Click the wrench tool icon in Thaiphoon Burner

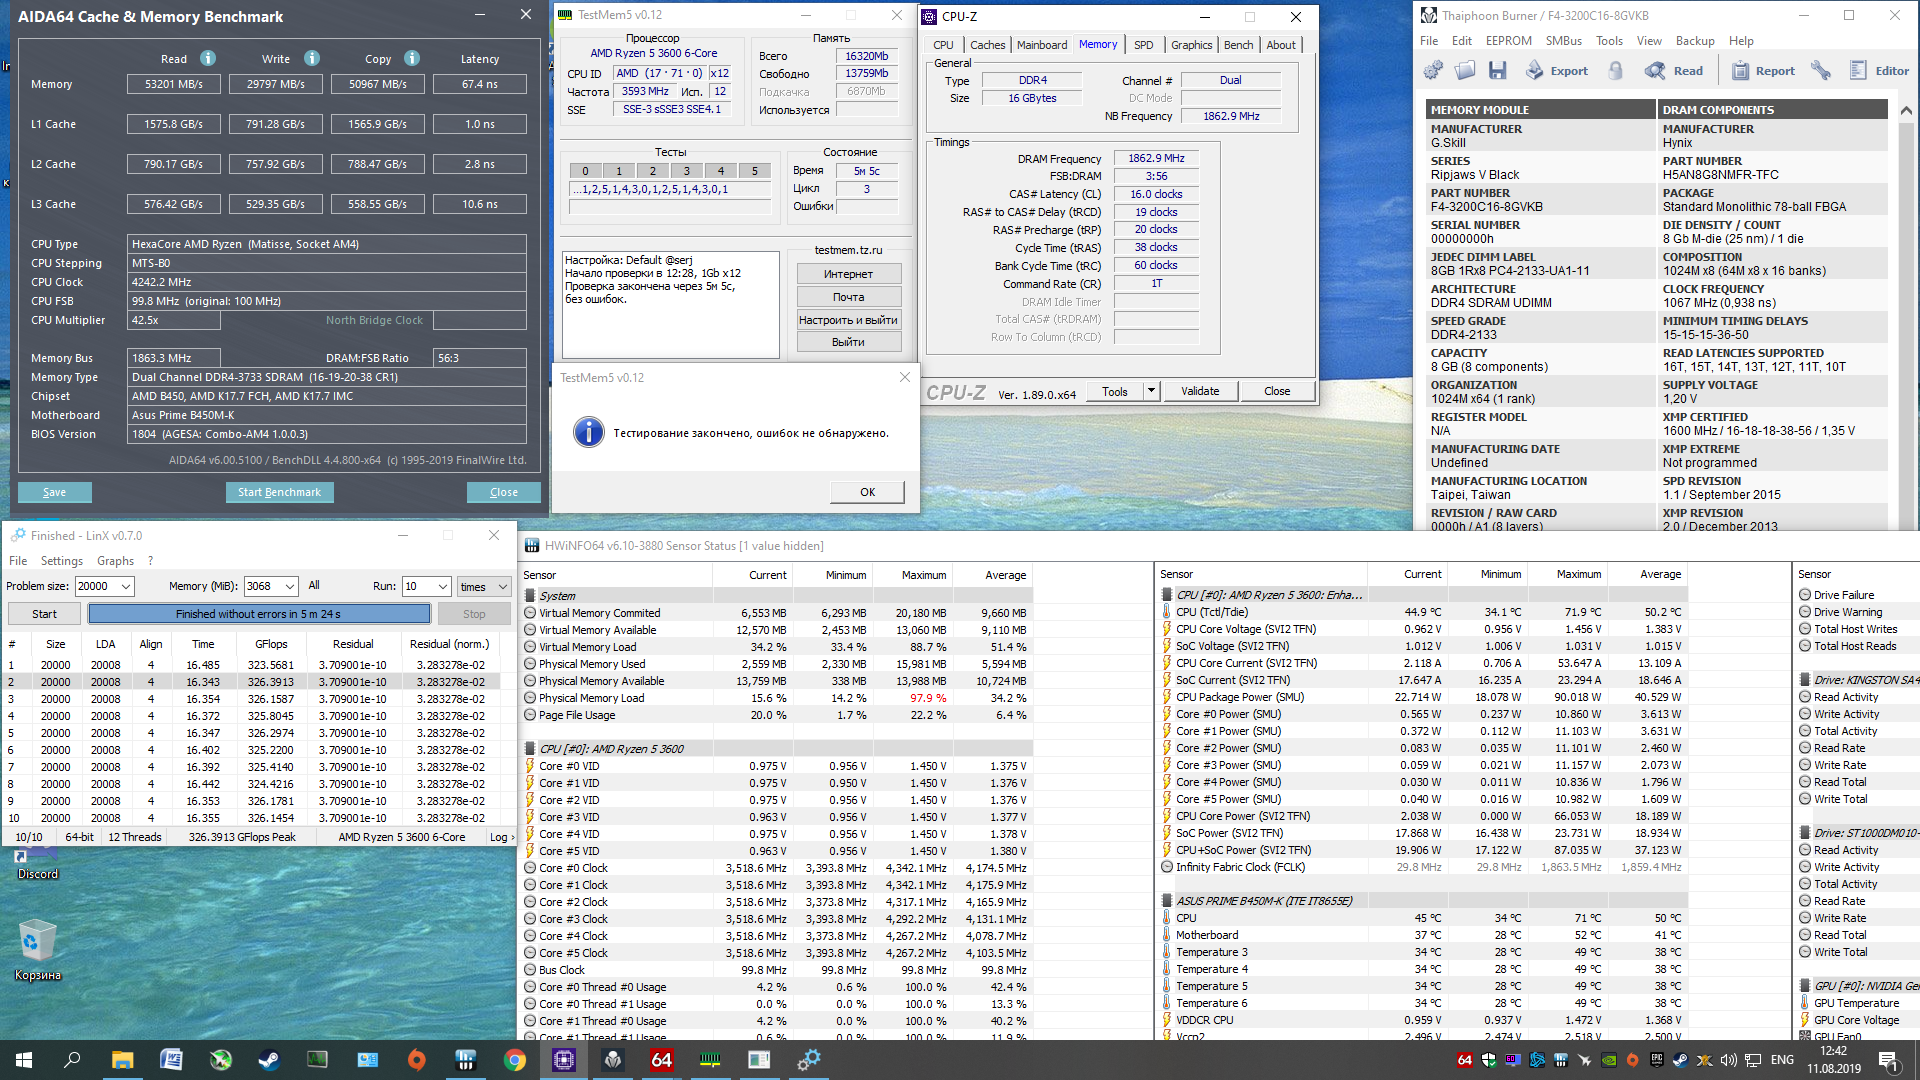tap(1821, 70)
